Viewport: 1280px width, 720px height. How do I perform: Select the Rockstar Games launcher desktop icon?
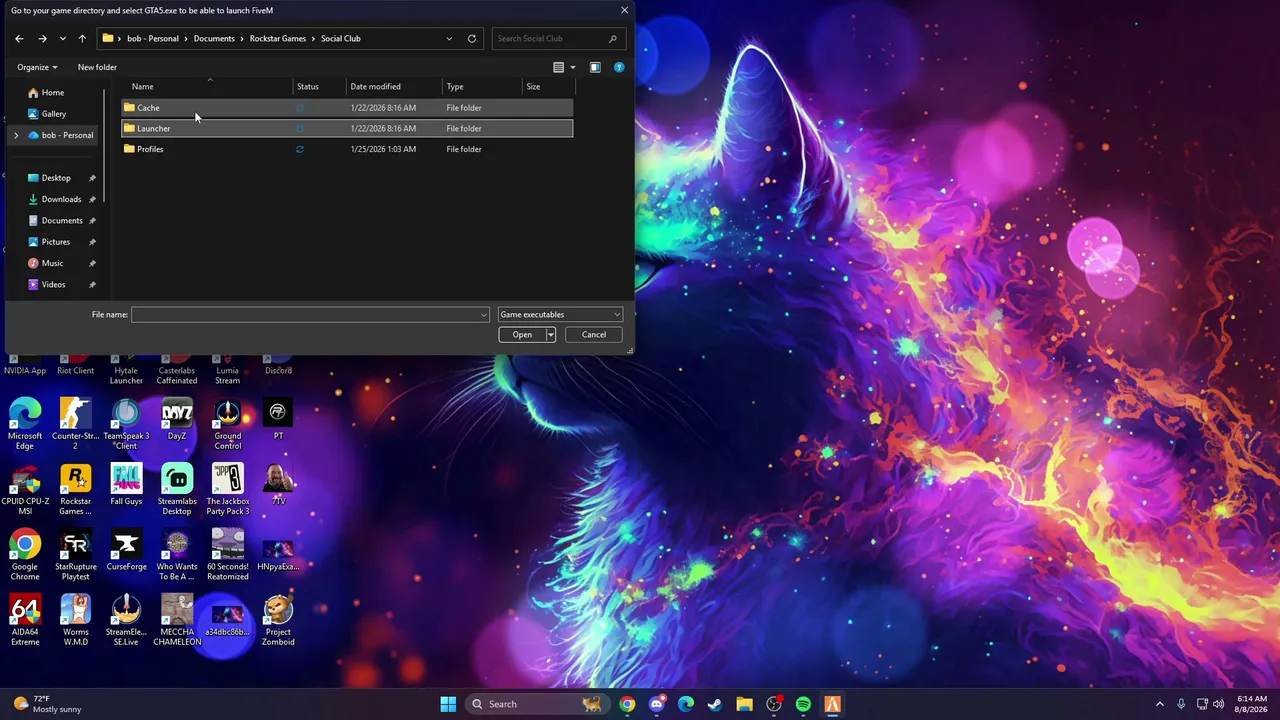(75, 489)
